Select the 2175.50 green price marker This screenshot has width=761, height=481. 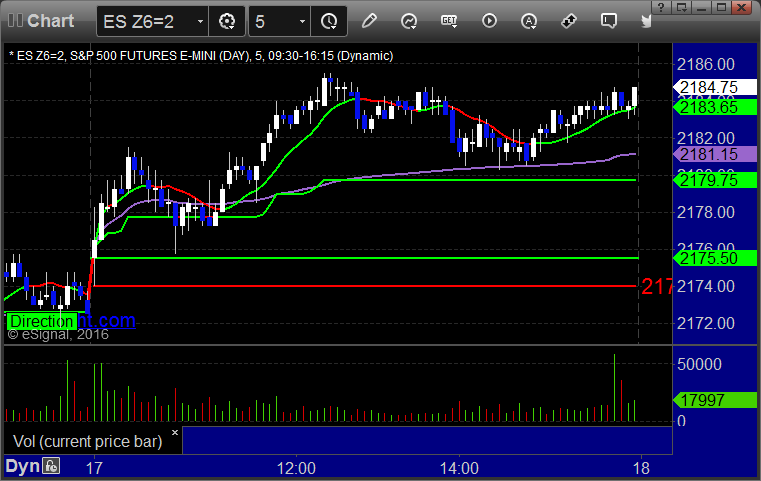[715, 258]
